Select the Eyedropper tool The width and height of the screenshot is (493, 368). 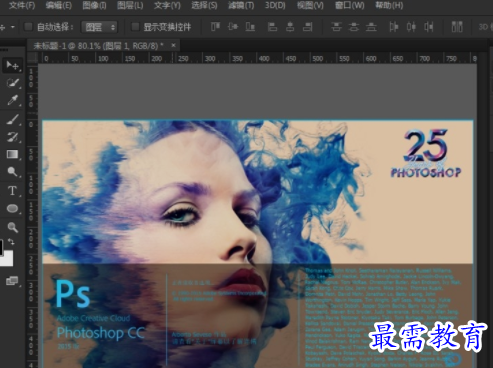pos(12,100)
